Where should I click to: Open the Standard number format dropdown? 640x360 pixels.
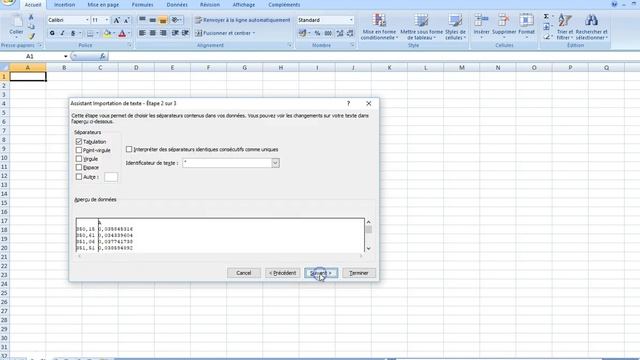351,20
